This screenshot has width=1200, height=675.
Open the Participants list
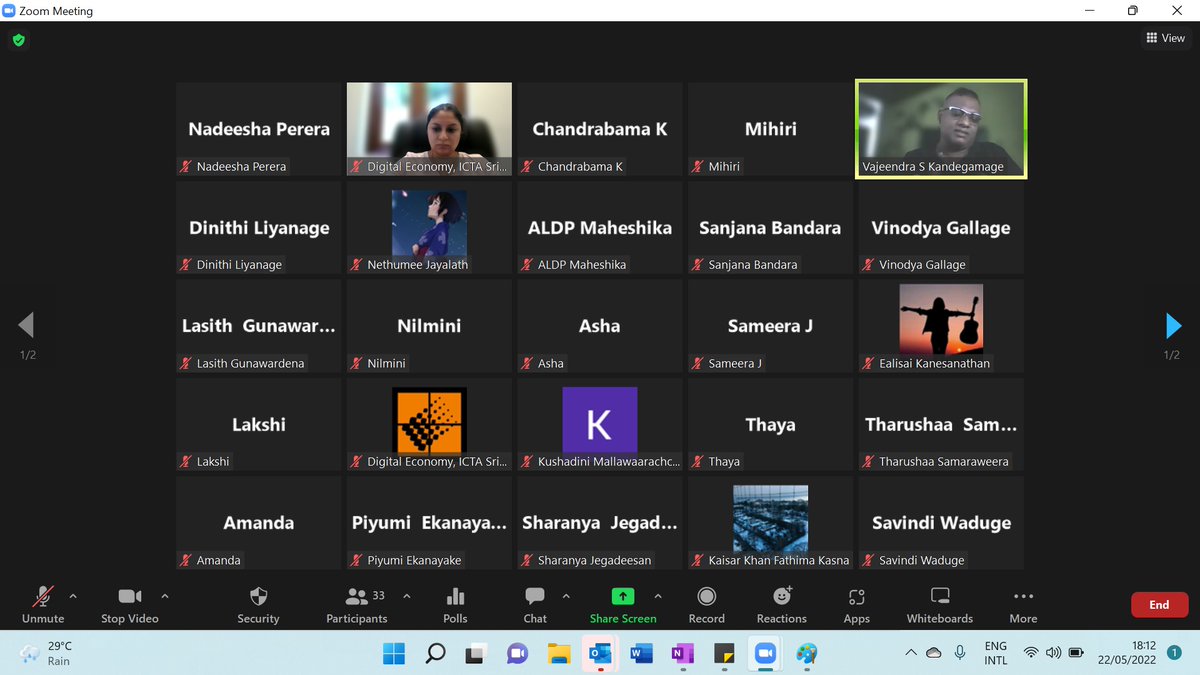click(357, 605)
